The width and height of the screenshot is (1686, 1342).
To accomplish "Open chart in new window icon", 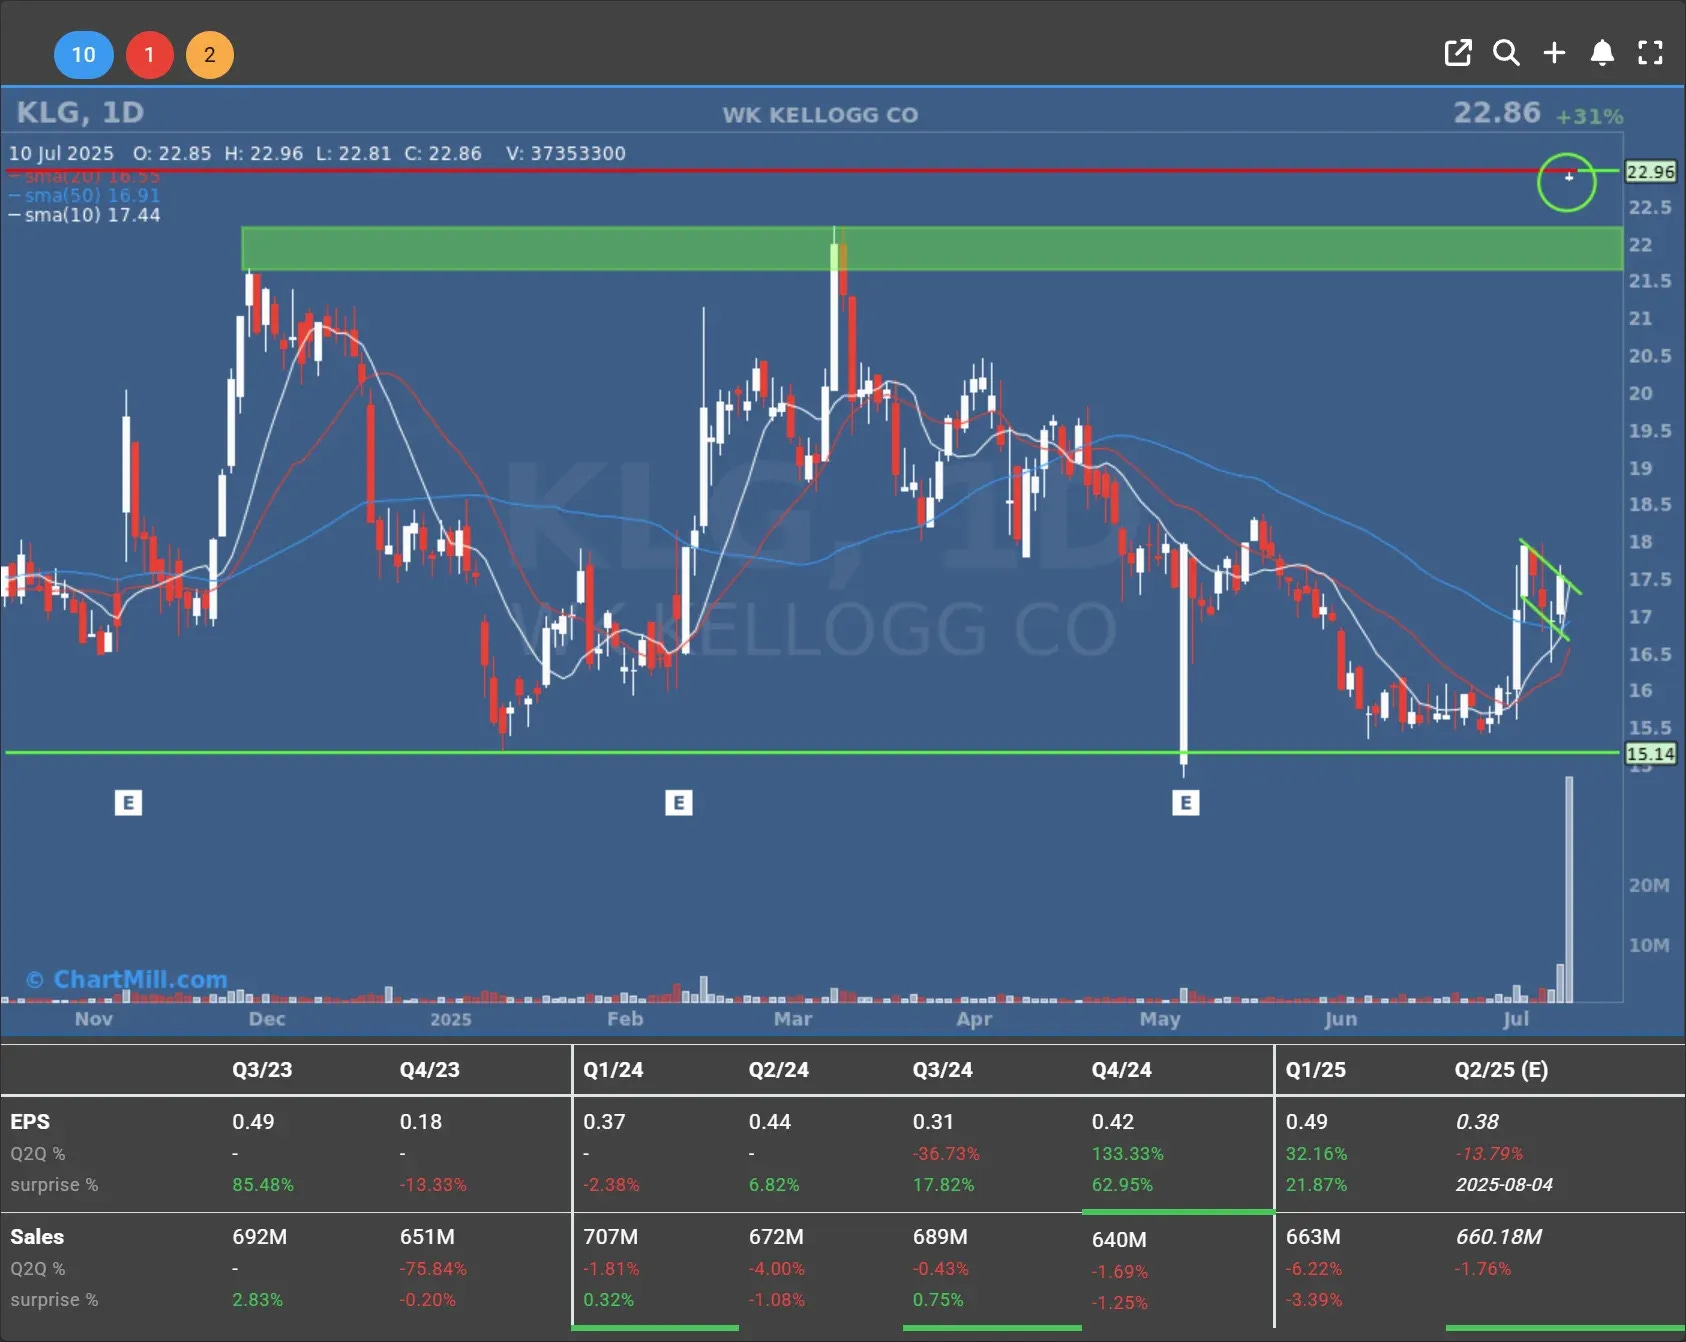I will click(1458, 53).
